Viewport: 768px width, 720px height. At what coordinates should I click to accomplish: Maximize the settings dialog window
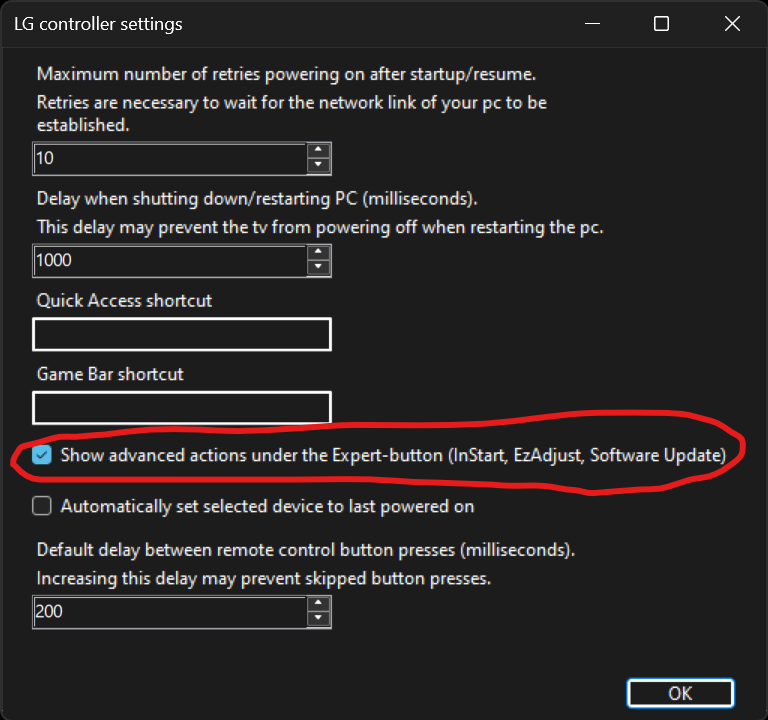pos(661,24)
